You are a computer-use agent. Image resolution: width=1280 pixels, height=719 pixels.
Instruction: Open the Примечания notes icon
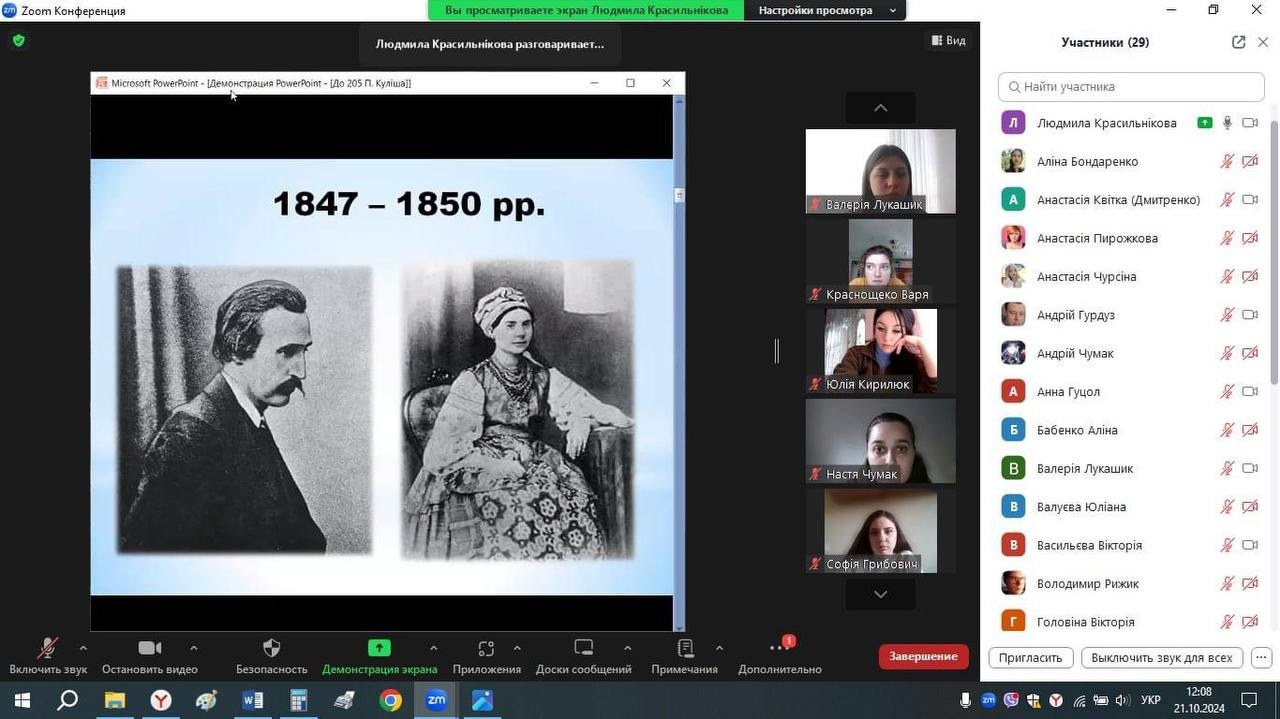point(685,648)
